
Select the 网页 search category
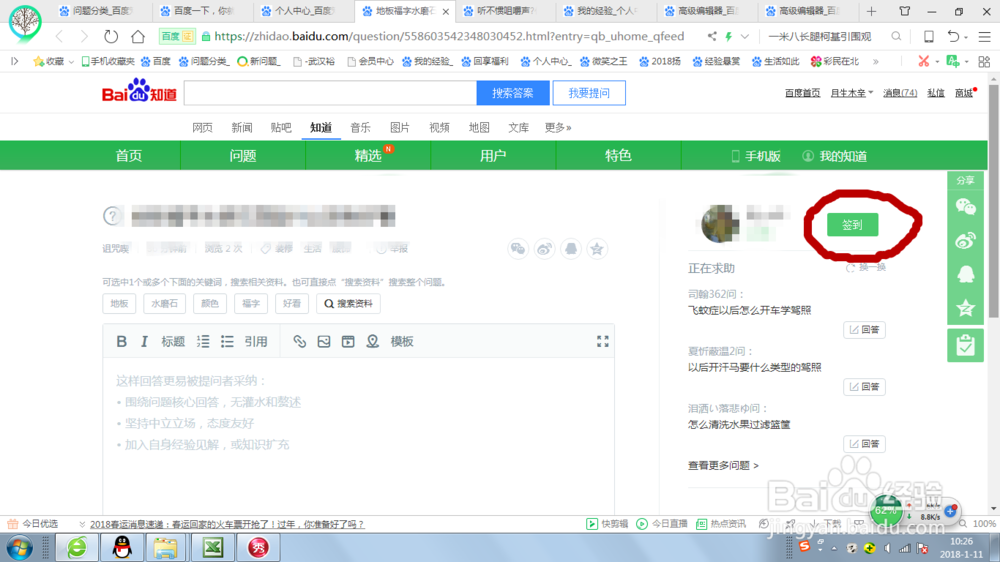202,128
